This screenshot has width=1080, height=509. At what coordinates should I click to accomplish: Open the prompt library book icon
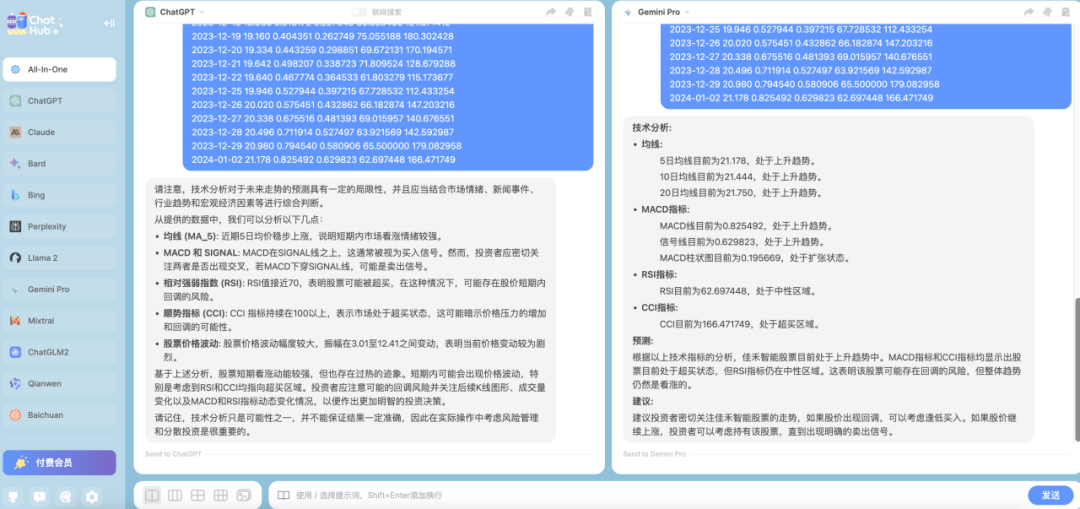(283, 495)
